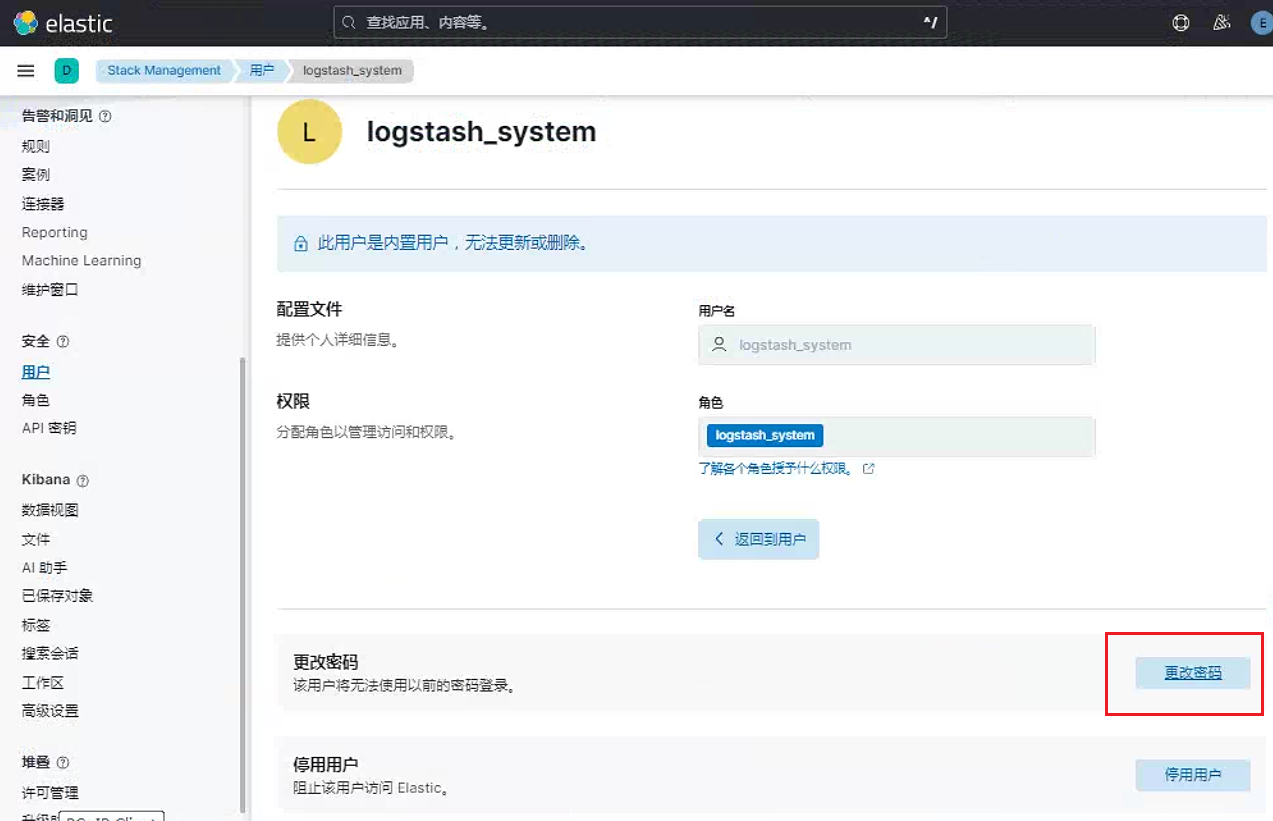Image resolution: width=1273 pixels, height=821 pixels.
Task: Click the 更改密码 button
Action: pos(1193,673)
